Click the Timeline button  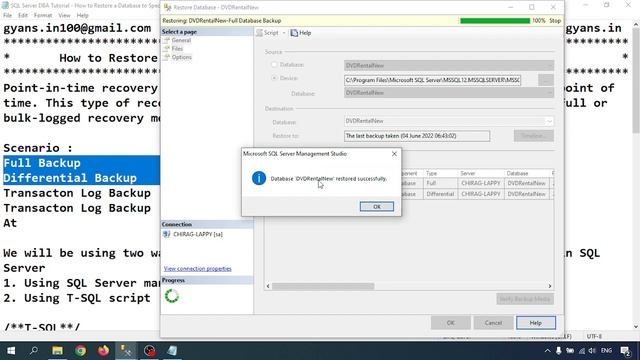[533, 136]
